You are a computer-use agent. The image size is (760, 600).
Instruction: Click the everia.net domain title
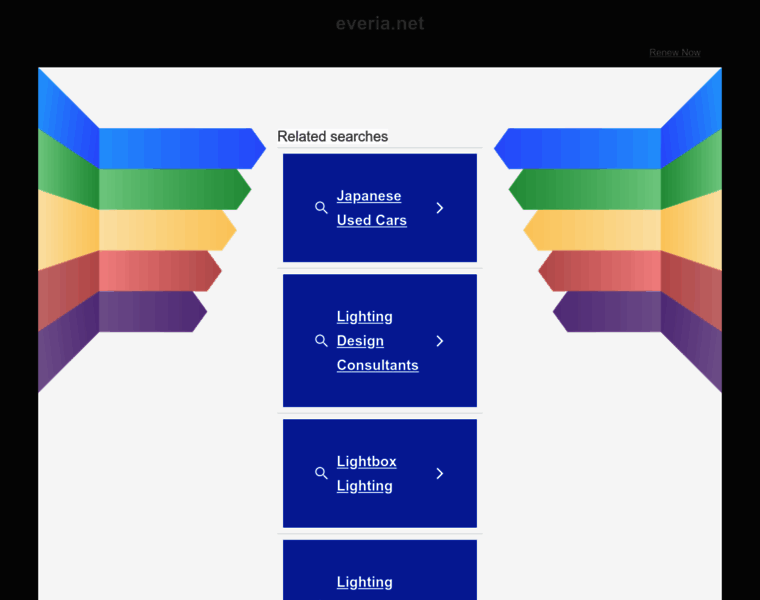pos(380,23)
